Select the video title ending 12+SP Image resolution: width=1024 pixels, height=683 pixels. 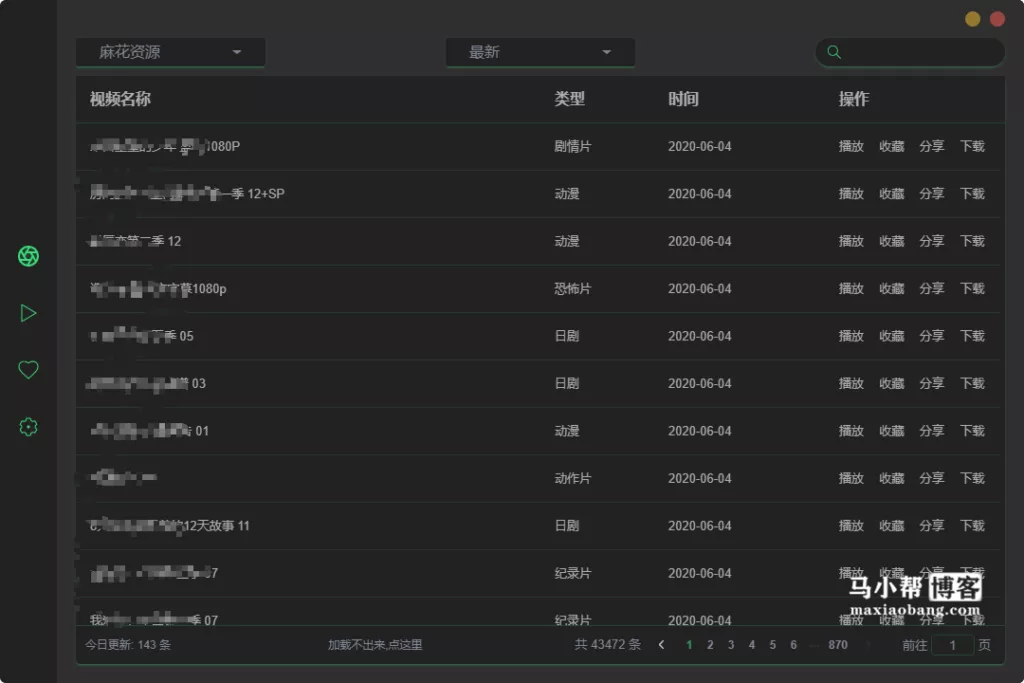[187, 194]
